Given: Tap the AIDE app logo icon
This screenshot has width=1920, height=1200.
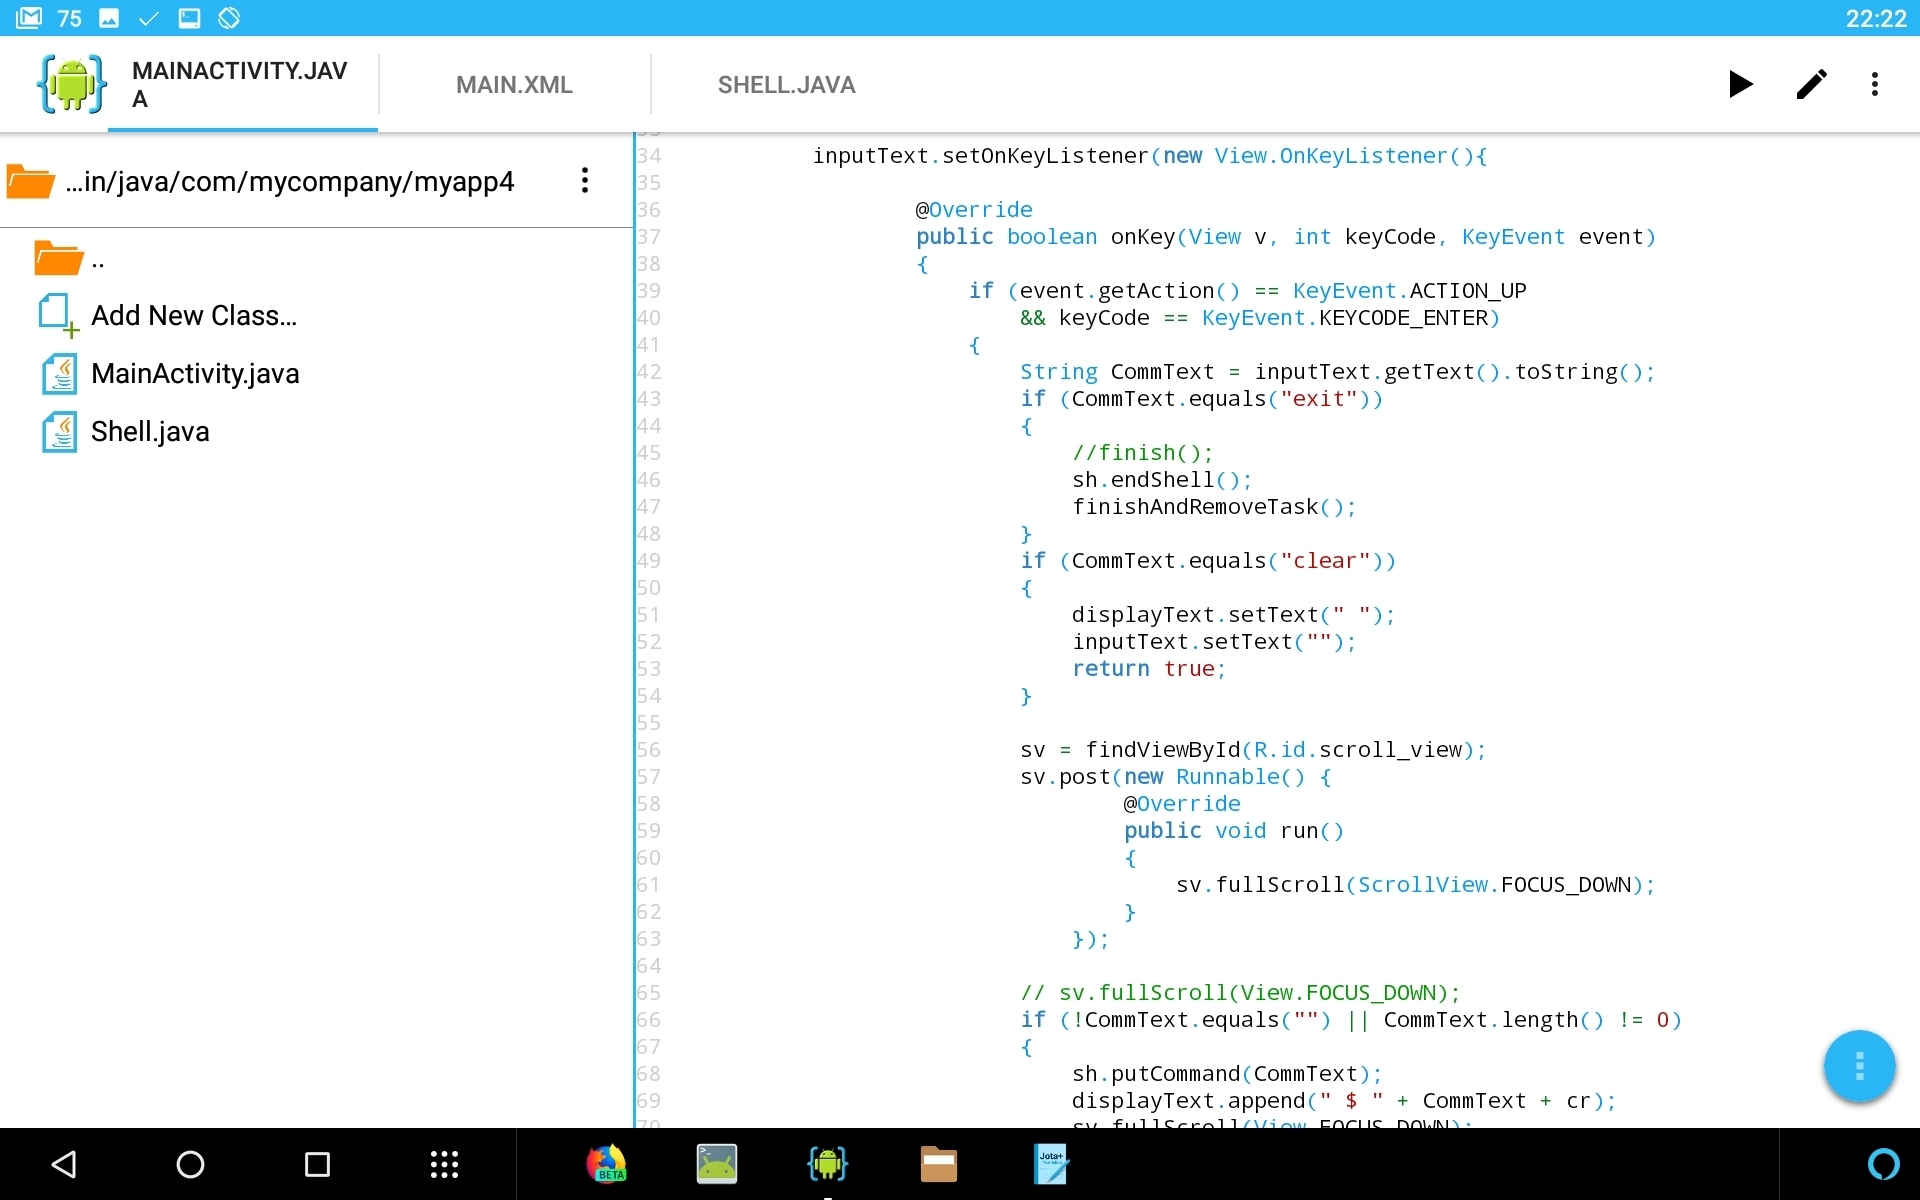Looking at the screenshot, I should pos(71,84).
